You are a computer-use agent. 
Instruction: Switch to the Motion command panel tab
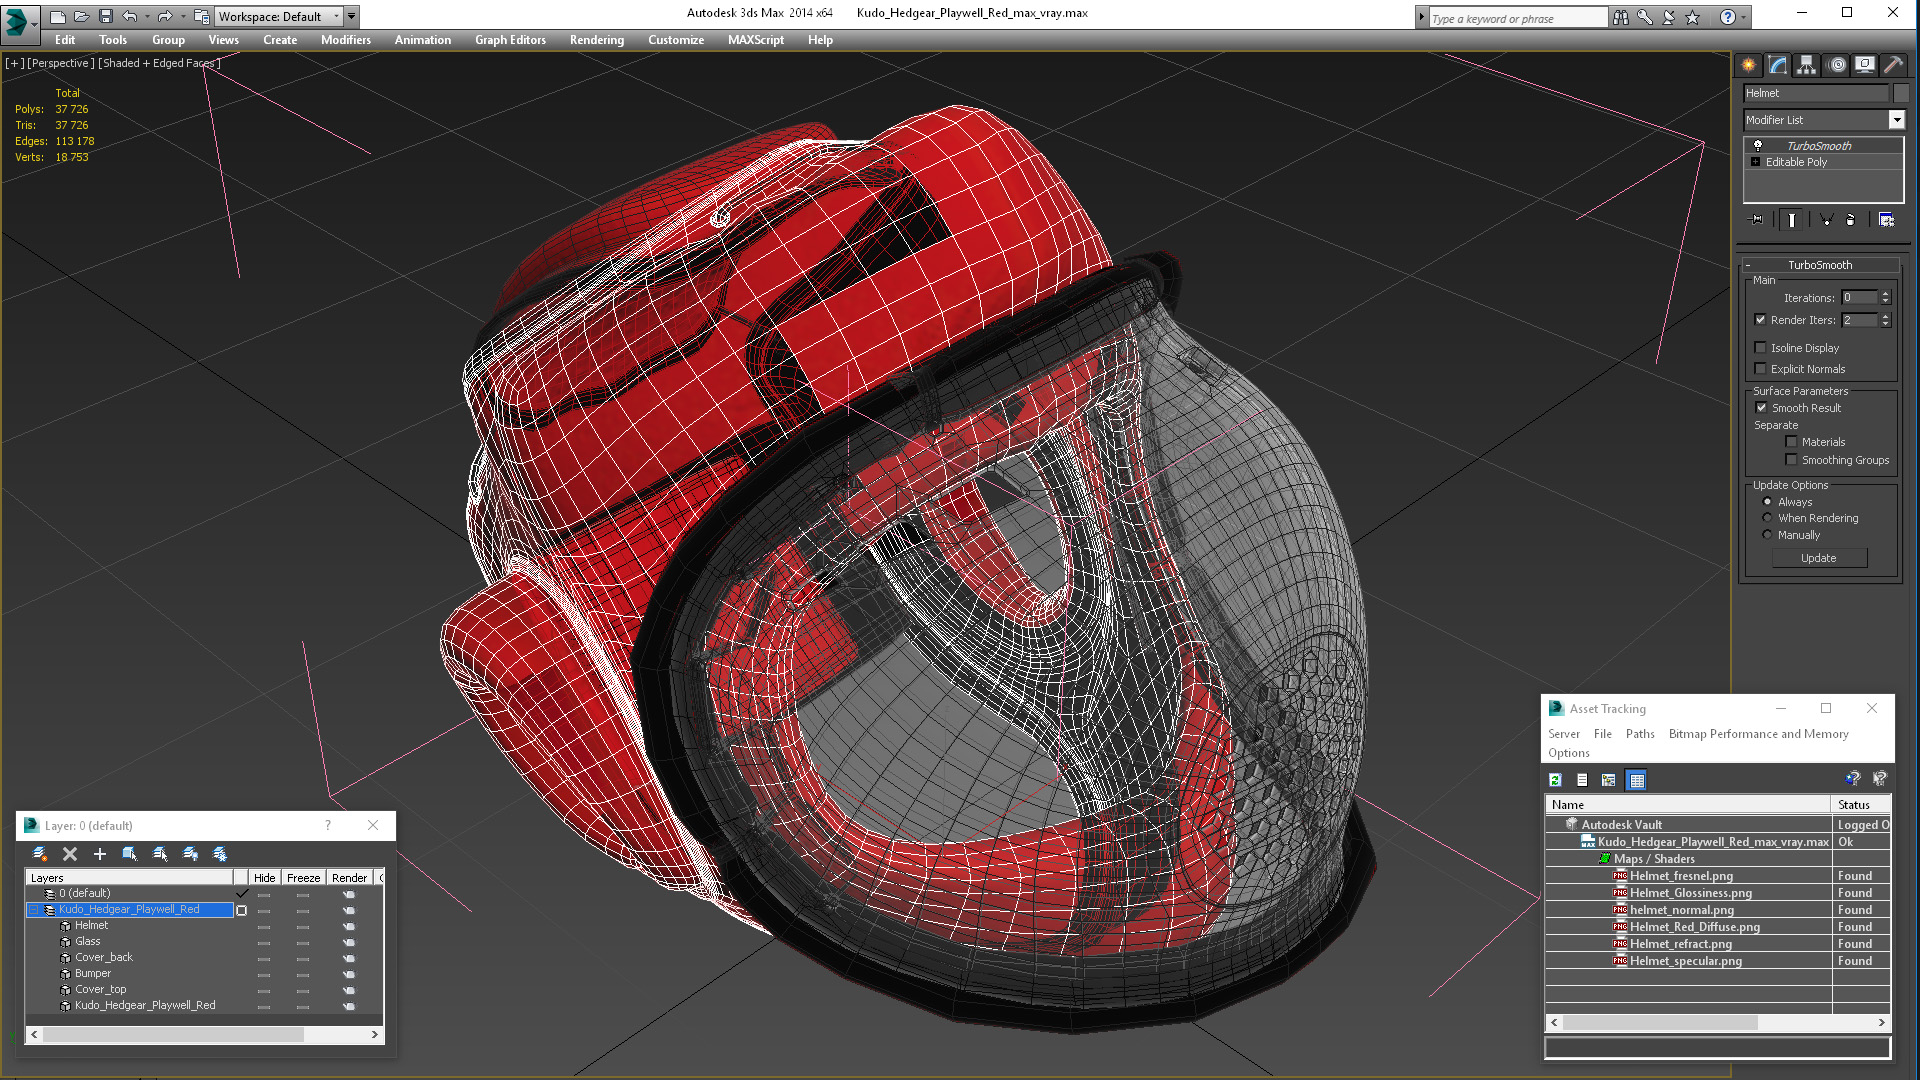coord(1837,65)
